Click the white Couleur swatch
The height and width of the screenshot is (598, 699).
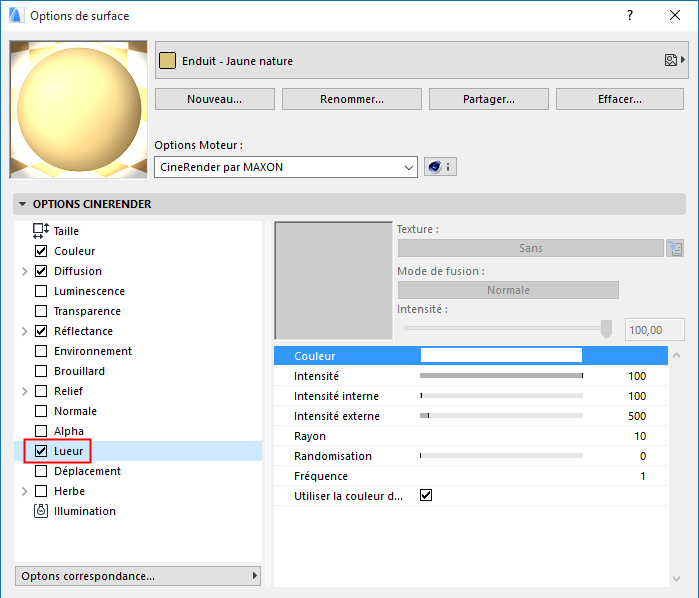(x=502, y=355)
